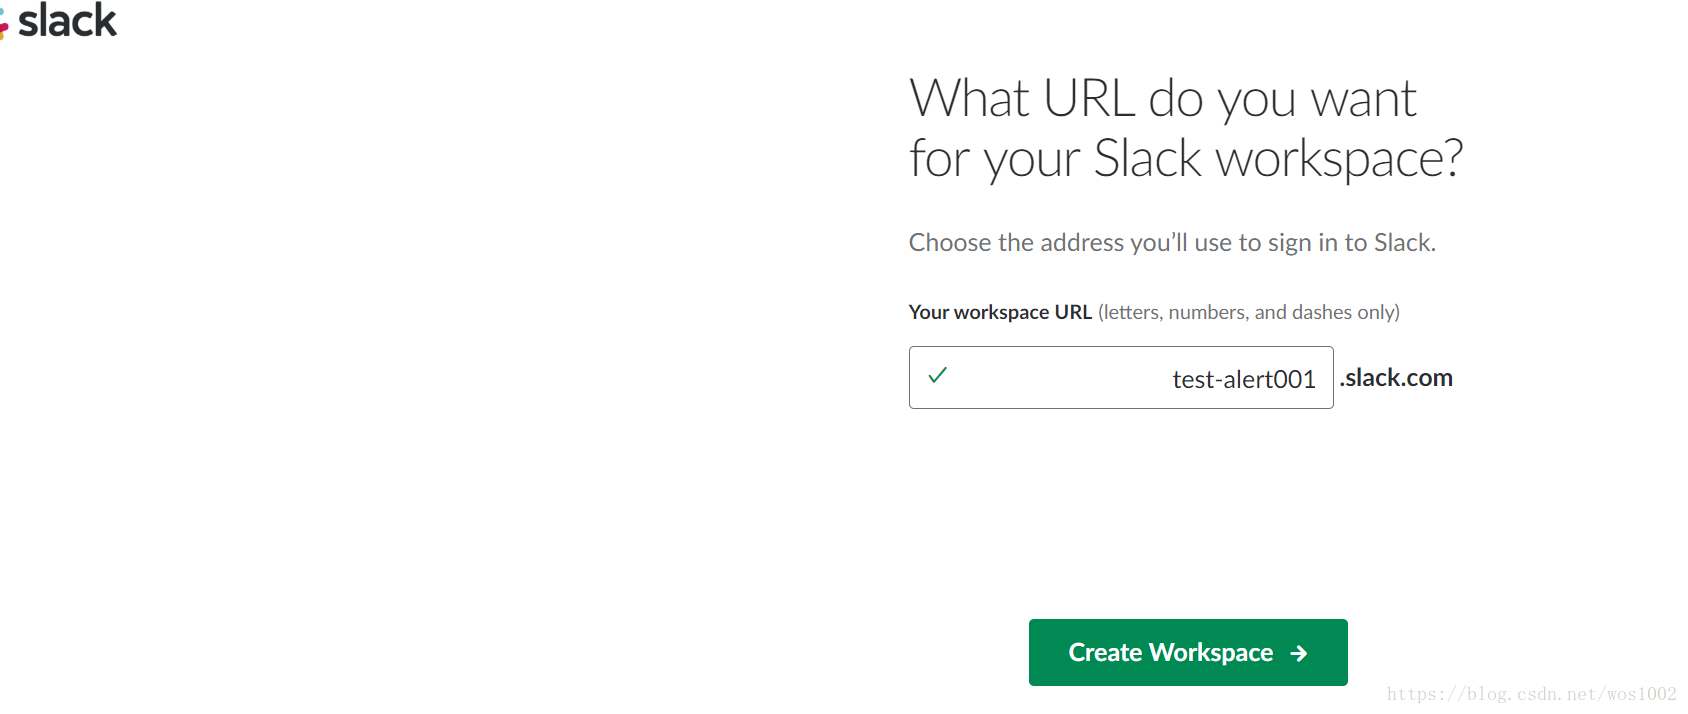Viewport: 1688px width, 714px height.
Task: Click the blog.csdn.net watermark URL
Action: pyautogui.click(x=1531, y=694)
